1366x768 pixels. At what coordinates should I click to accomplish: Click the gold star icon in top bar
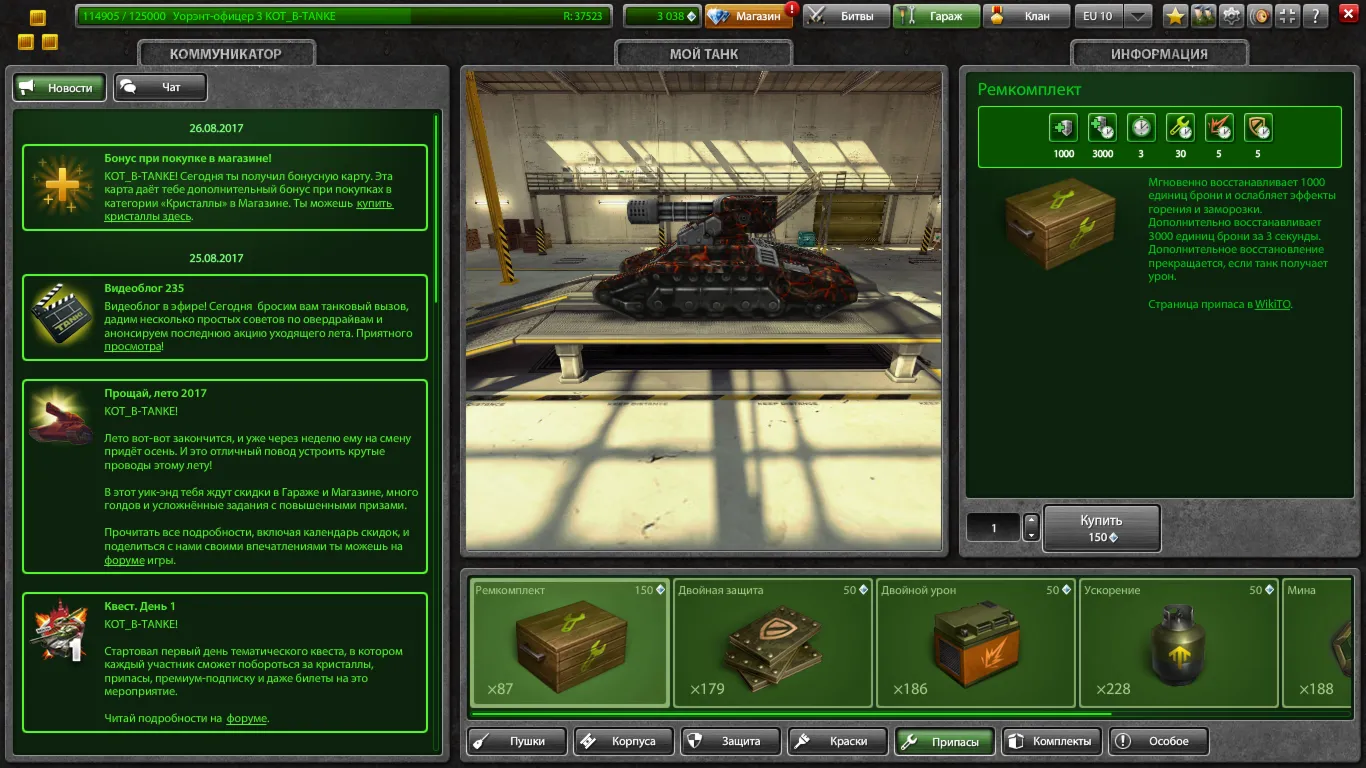[x=1175, y=16]
